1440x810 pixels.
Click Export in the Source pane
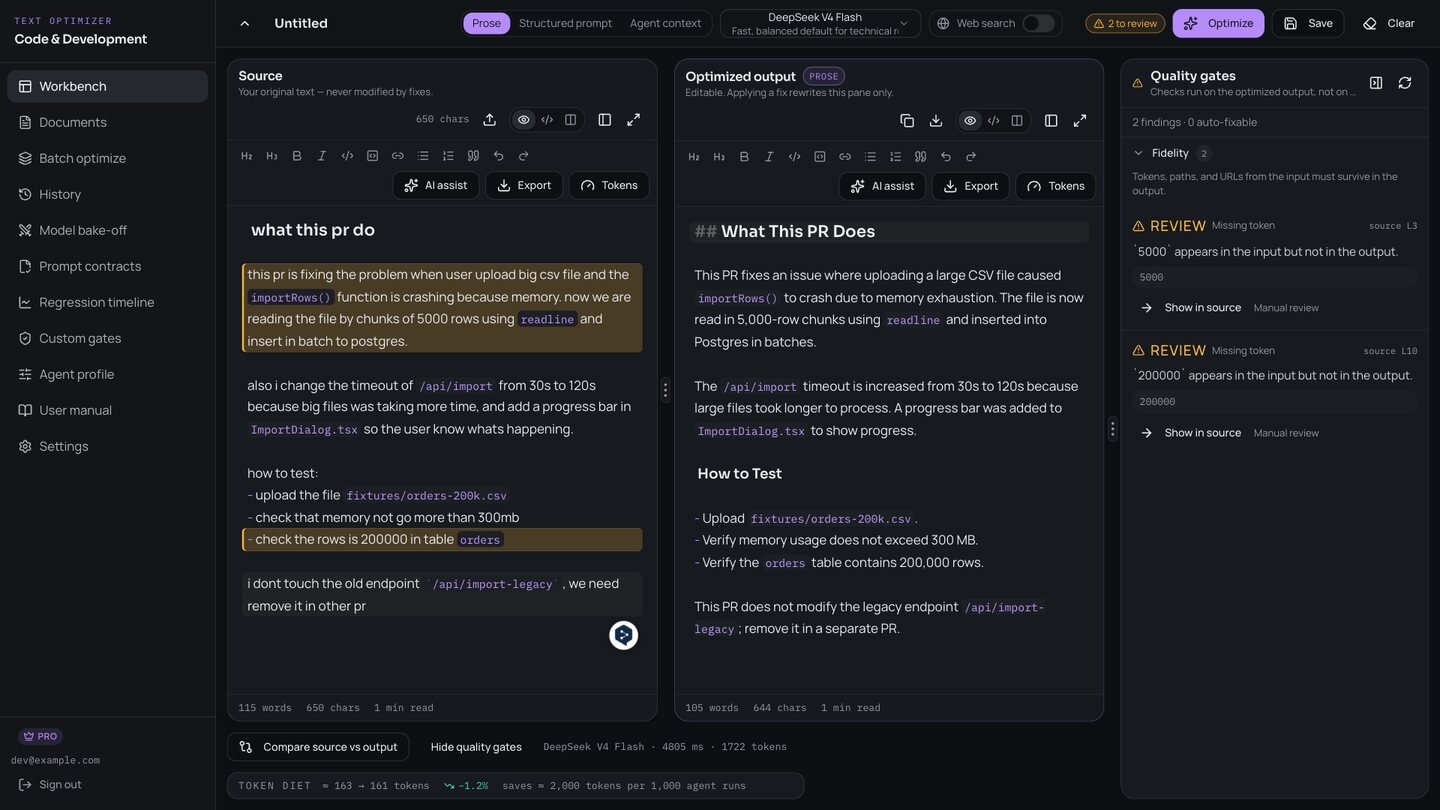point(524,185)
